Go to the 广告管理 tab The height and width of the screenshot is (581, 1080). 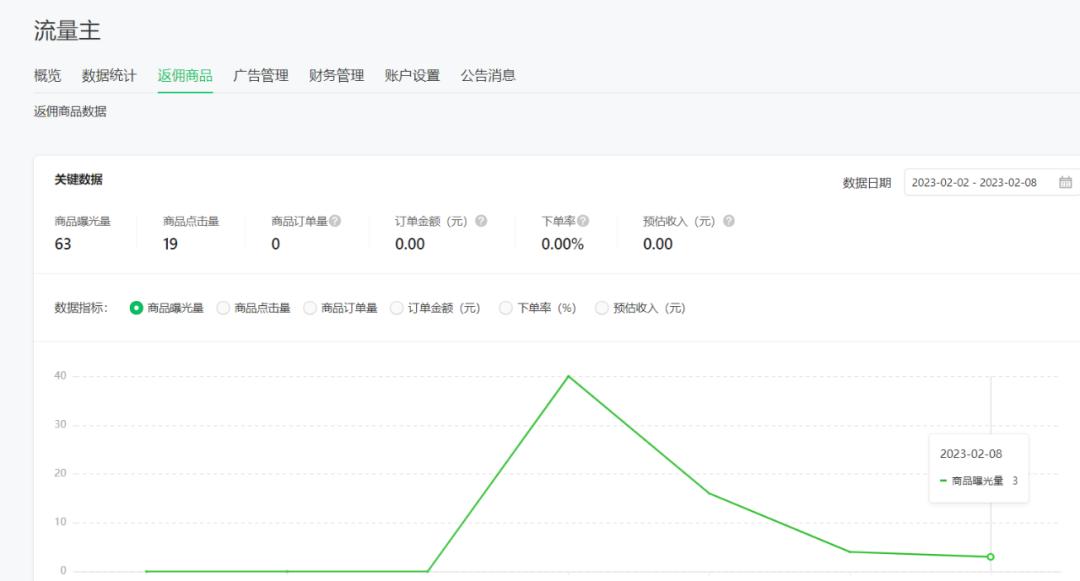pyautogui.click(x=263, y=75)
